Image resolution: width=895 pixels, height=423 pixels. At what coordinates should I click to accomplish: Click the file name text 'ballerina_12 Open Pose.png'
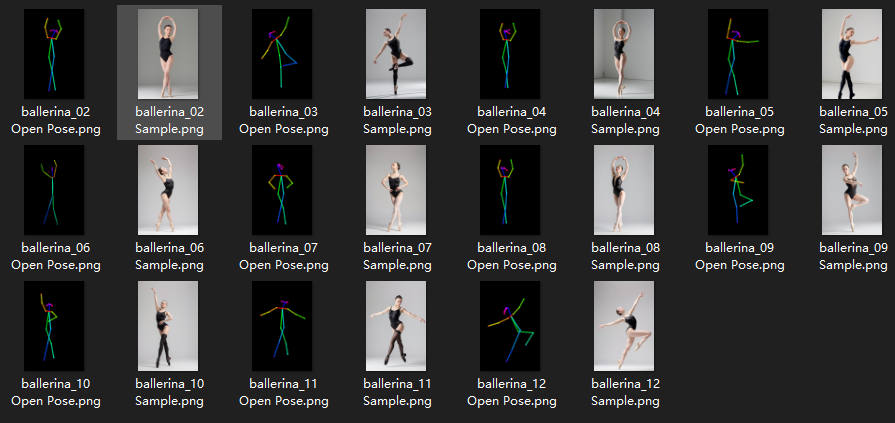pos(511,392)
